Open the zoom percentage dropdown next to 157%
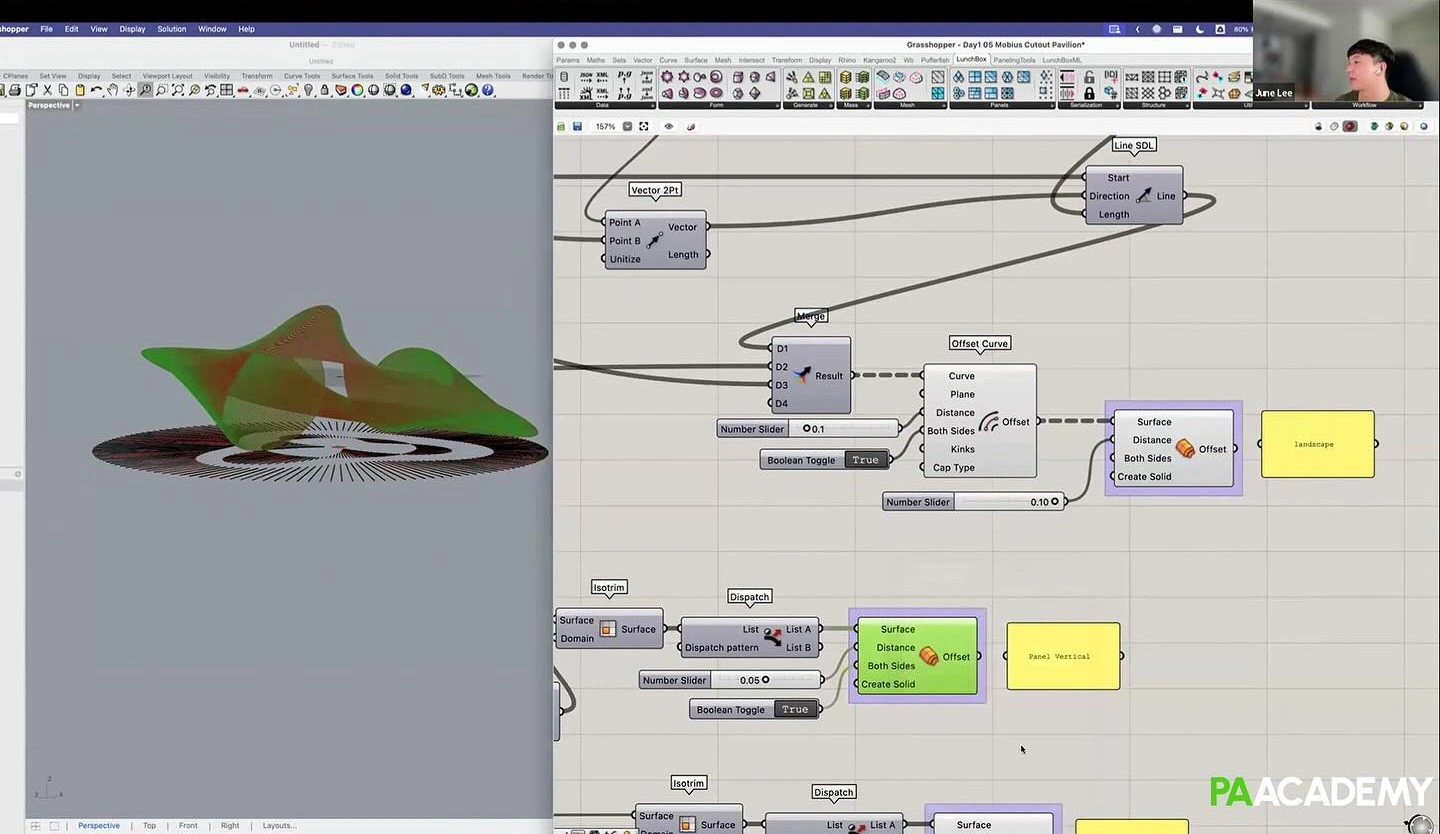 [627, 126]
